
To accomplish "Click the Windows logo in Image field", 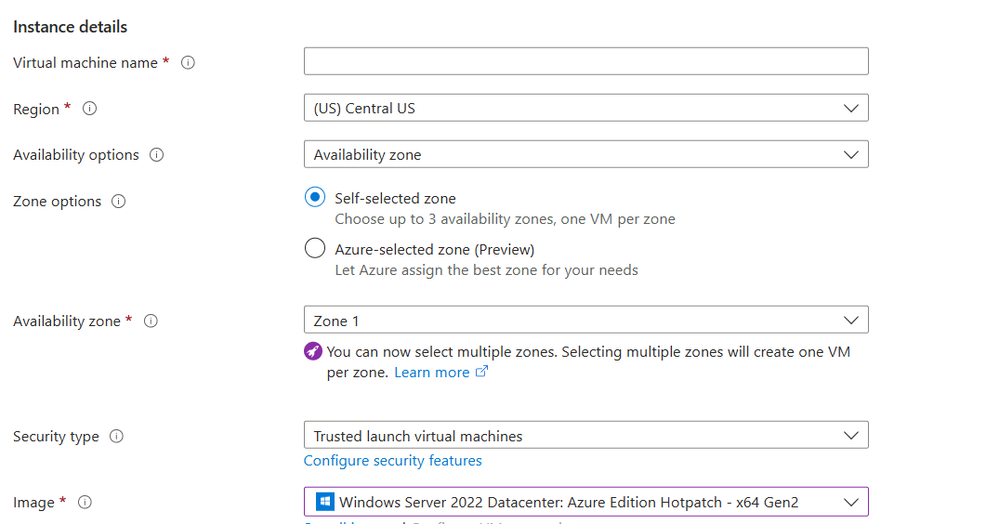I will click(x=324, y=502).
